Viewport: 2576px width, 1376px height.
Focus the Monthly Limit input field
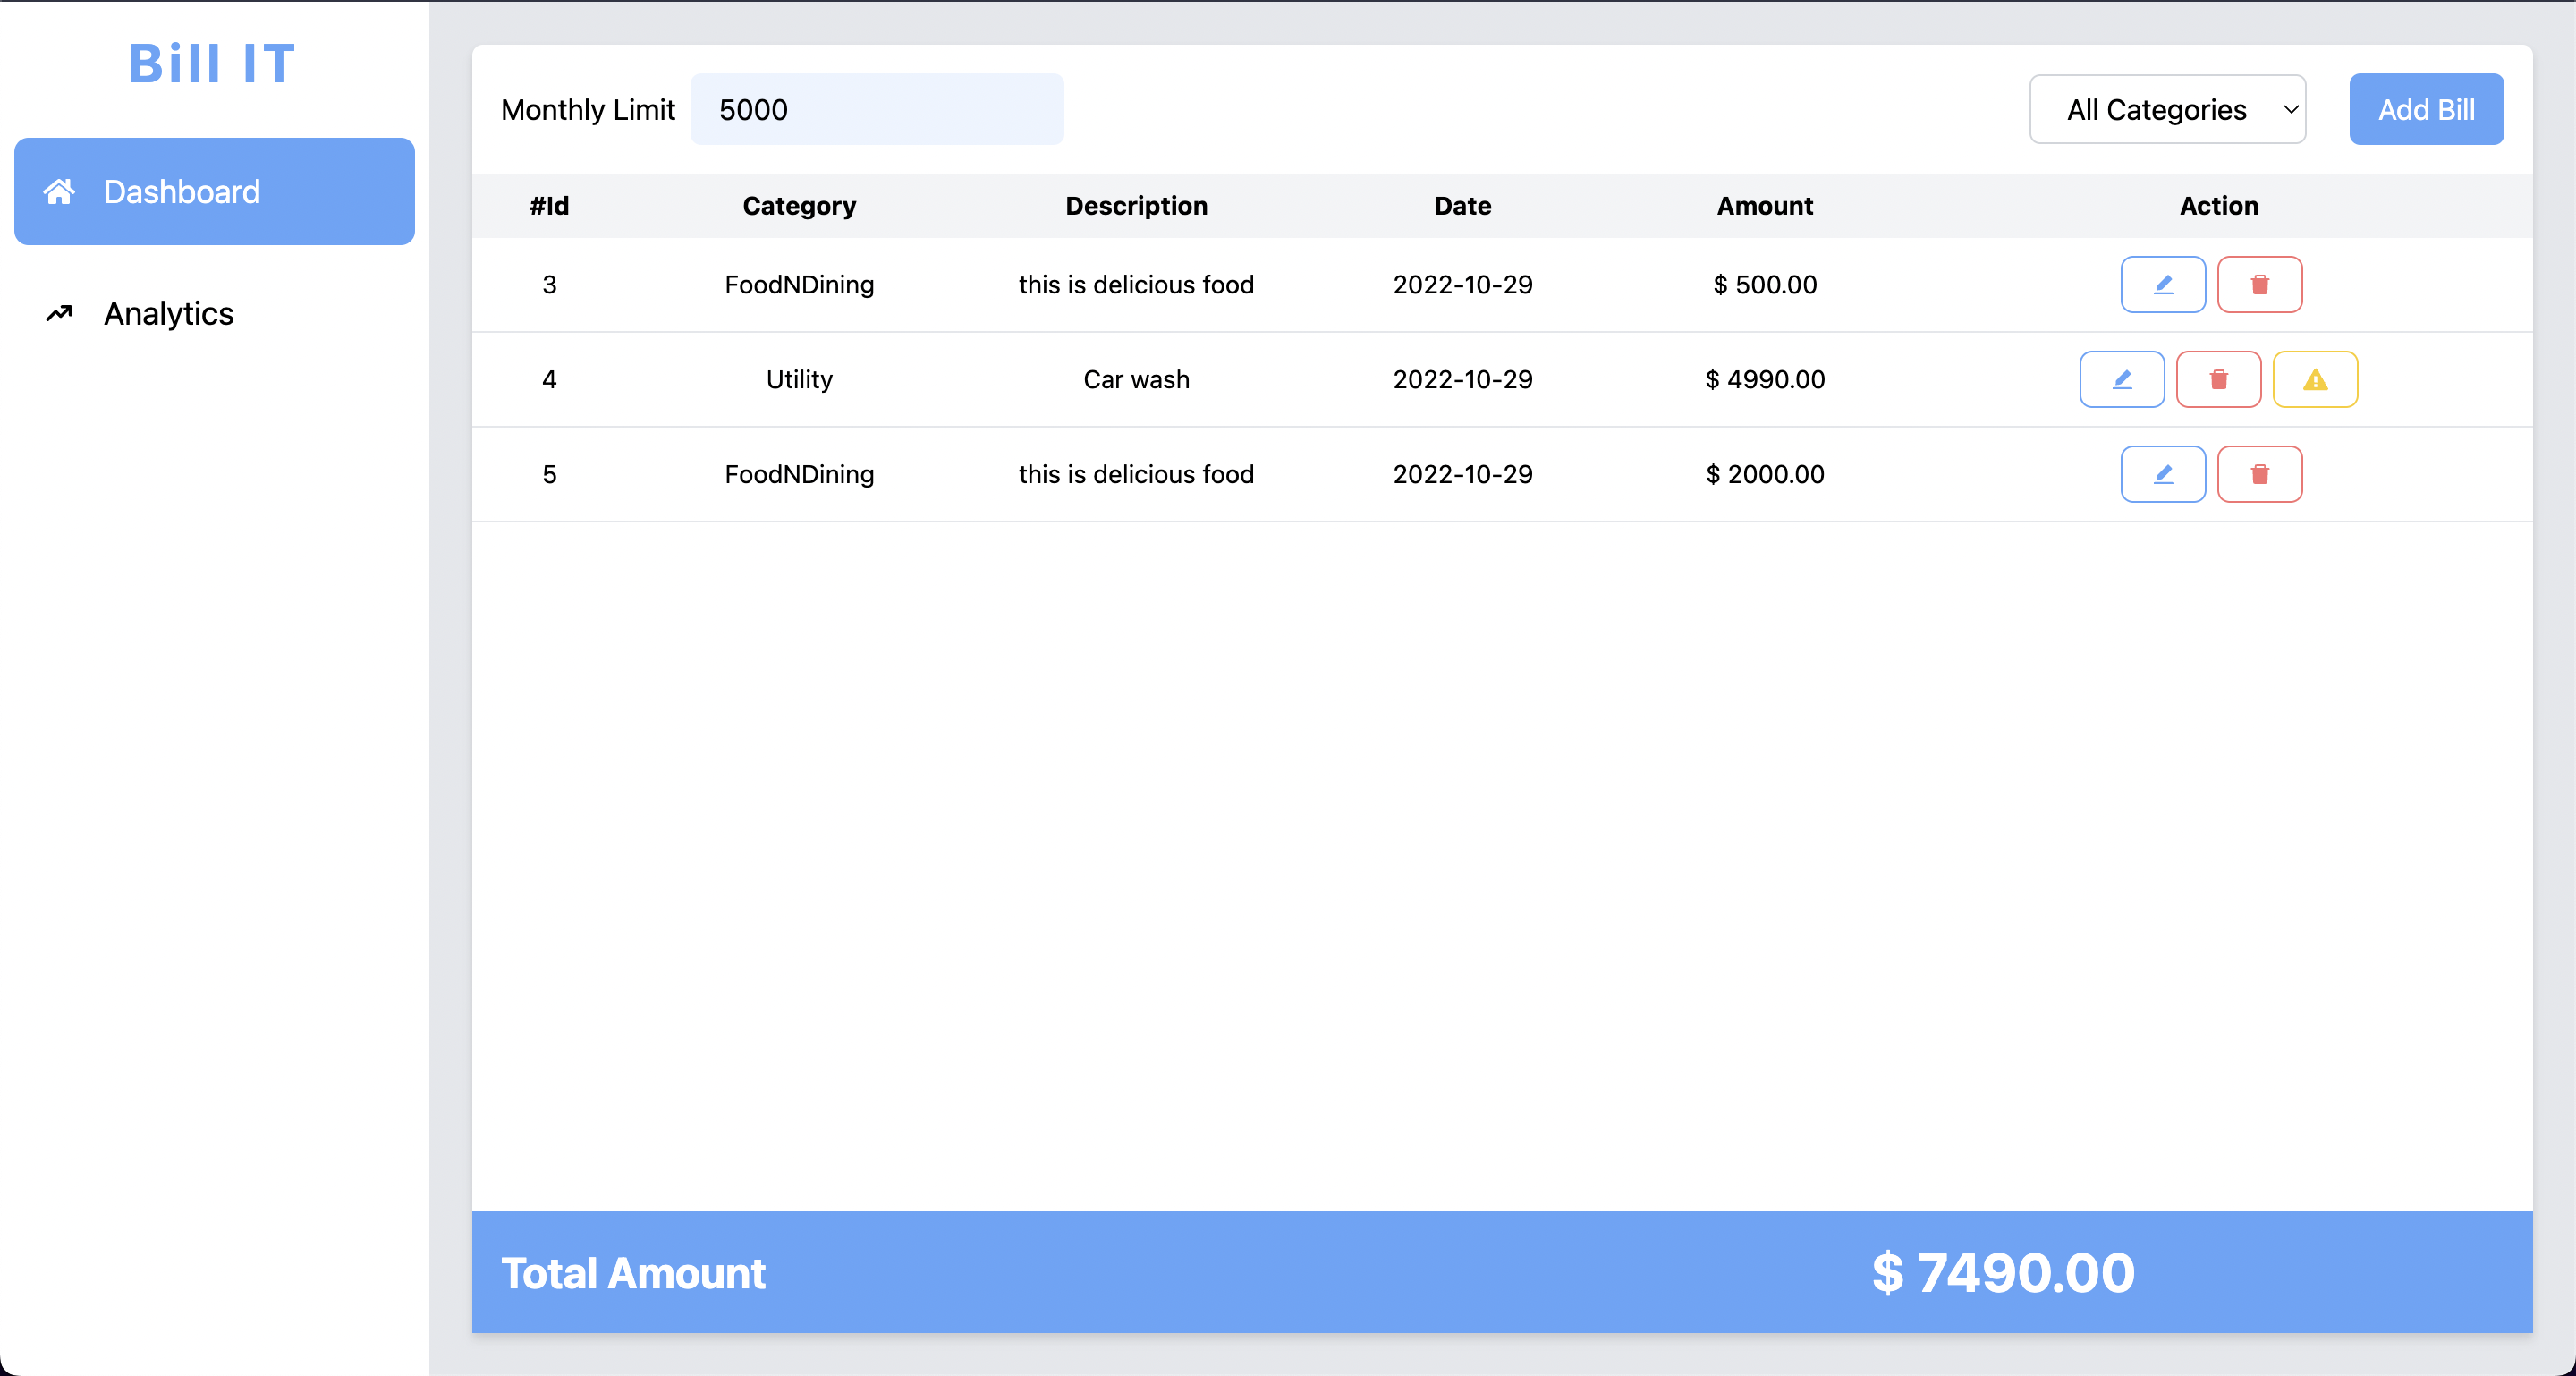pos(876,110)
